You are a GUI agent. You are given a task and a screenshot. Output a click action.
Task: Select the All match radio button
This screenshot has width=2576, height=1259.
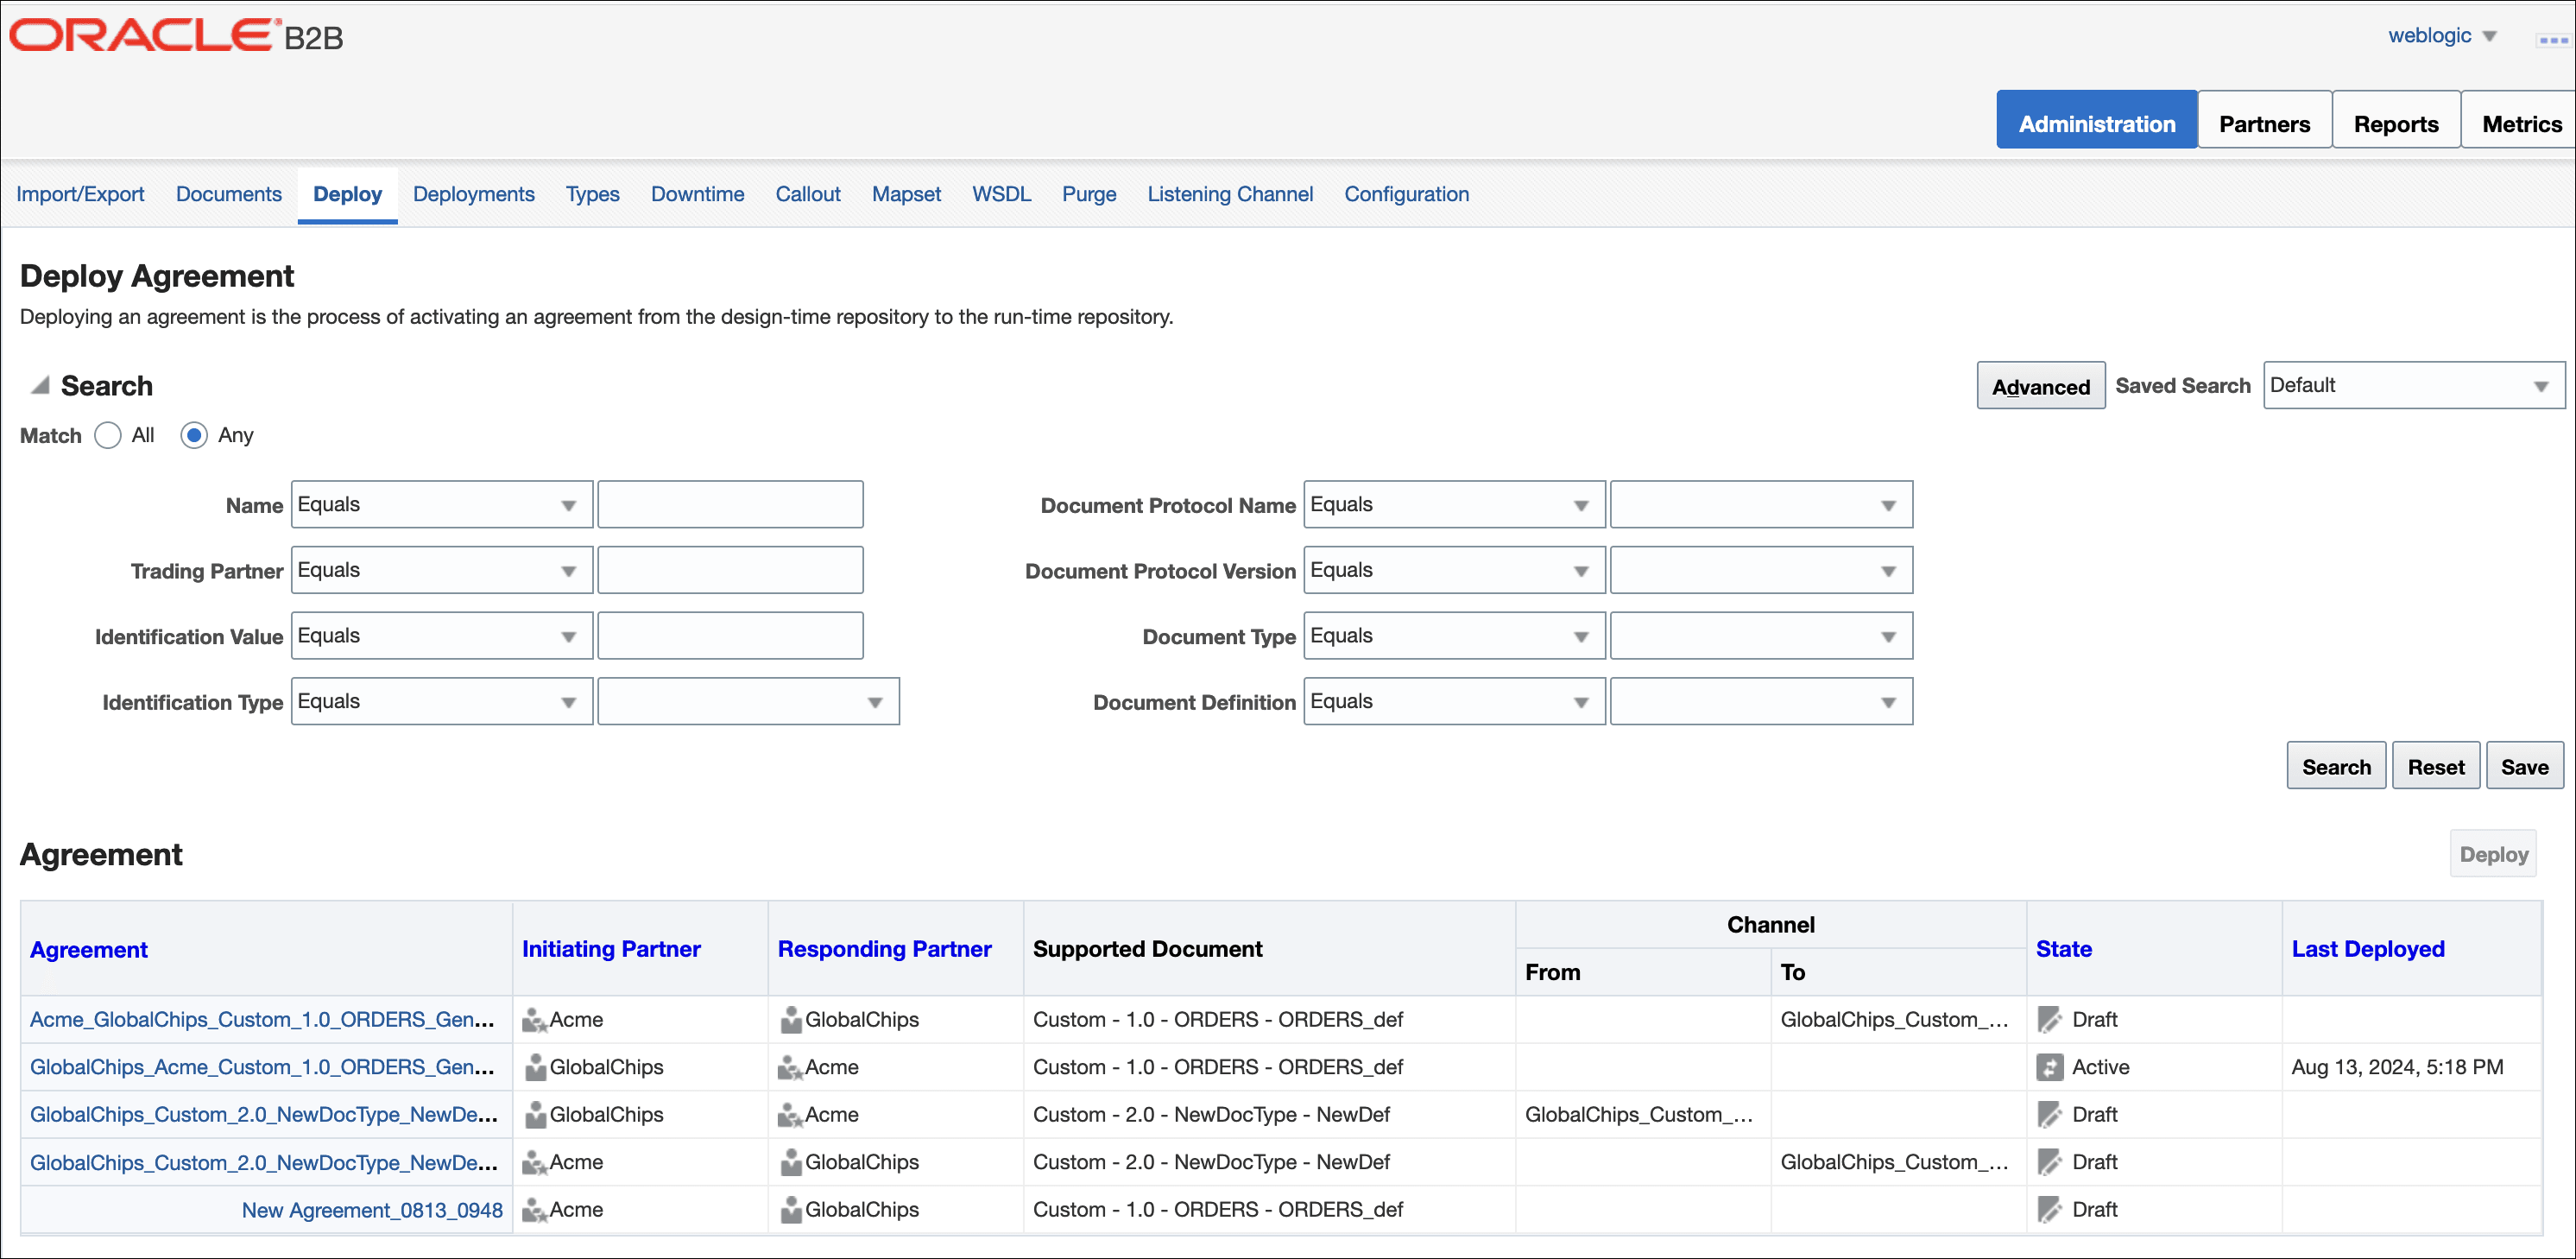[x=108, y=435]
